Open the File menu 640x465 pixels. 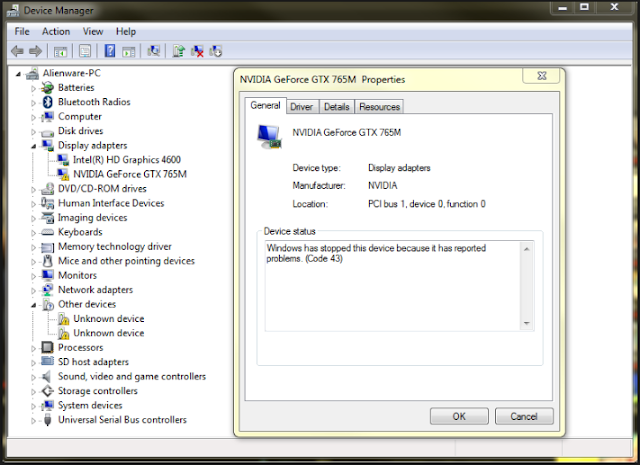[x=22, y=31]
